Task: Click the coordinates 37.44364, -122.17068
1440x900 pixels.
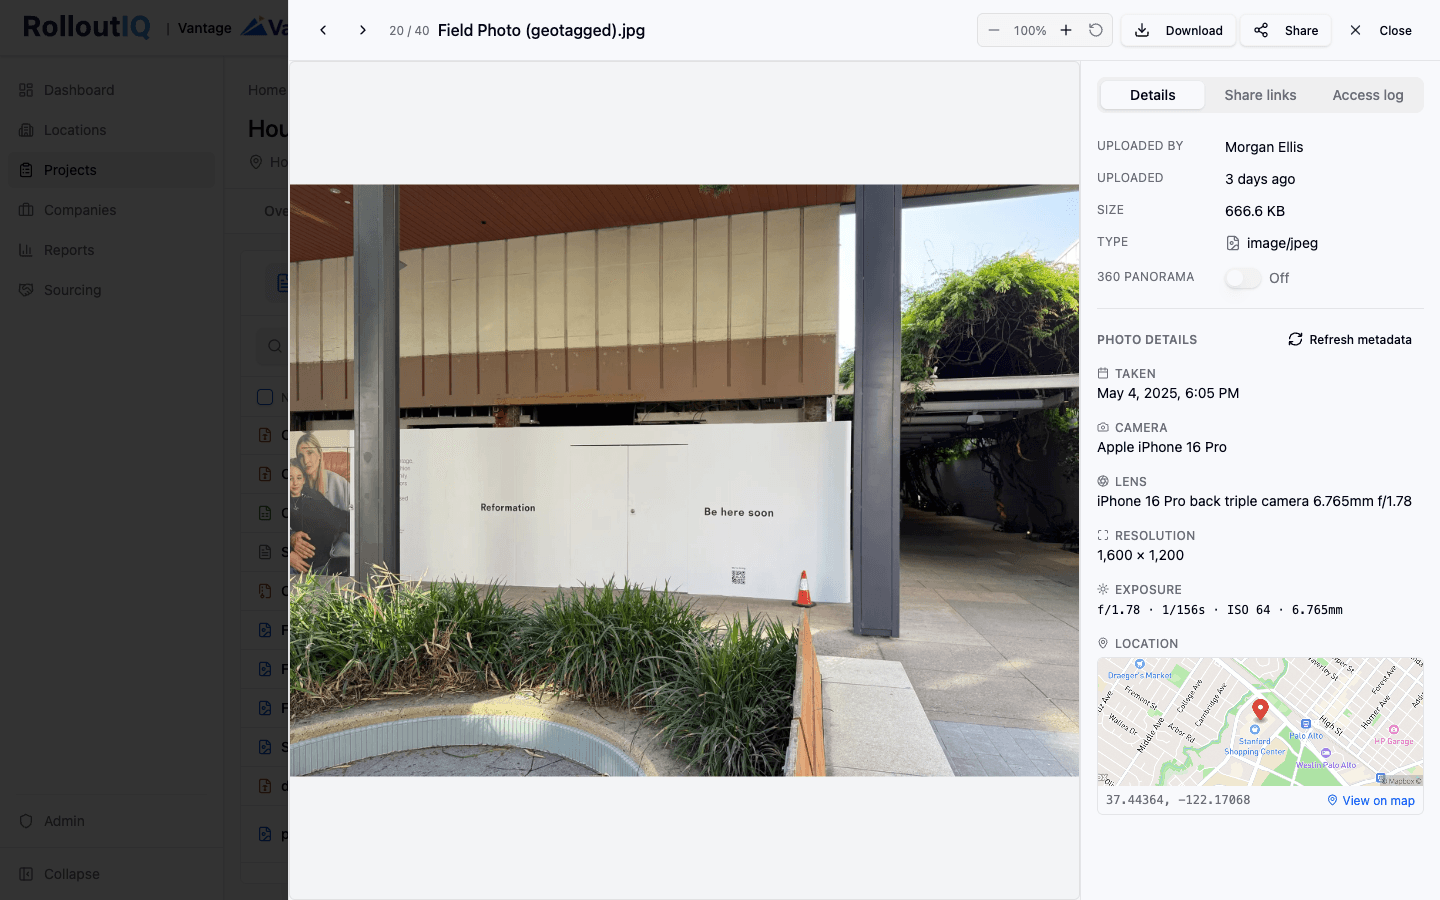Action: coord(1178,800)
